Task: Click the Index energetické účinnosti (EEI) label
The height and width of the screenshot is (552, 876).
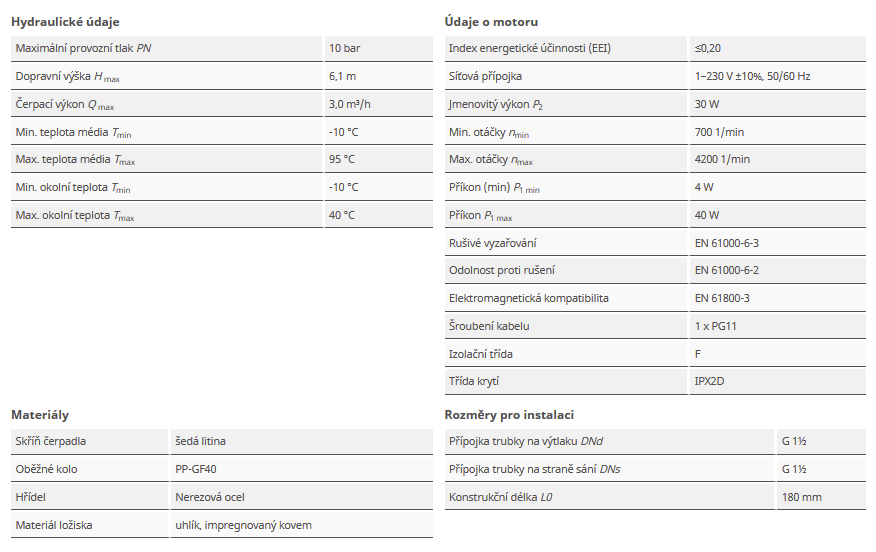Action: (x=530, y=48)
